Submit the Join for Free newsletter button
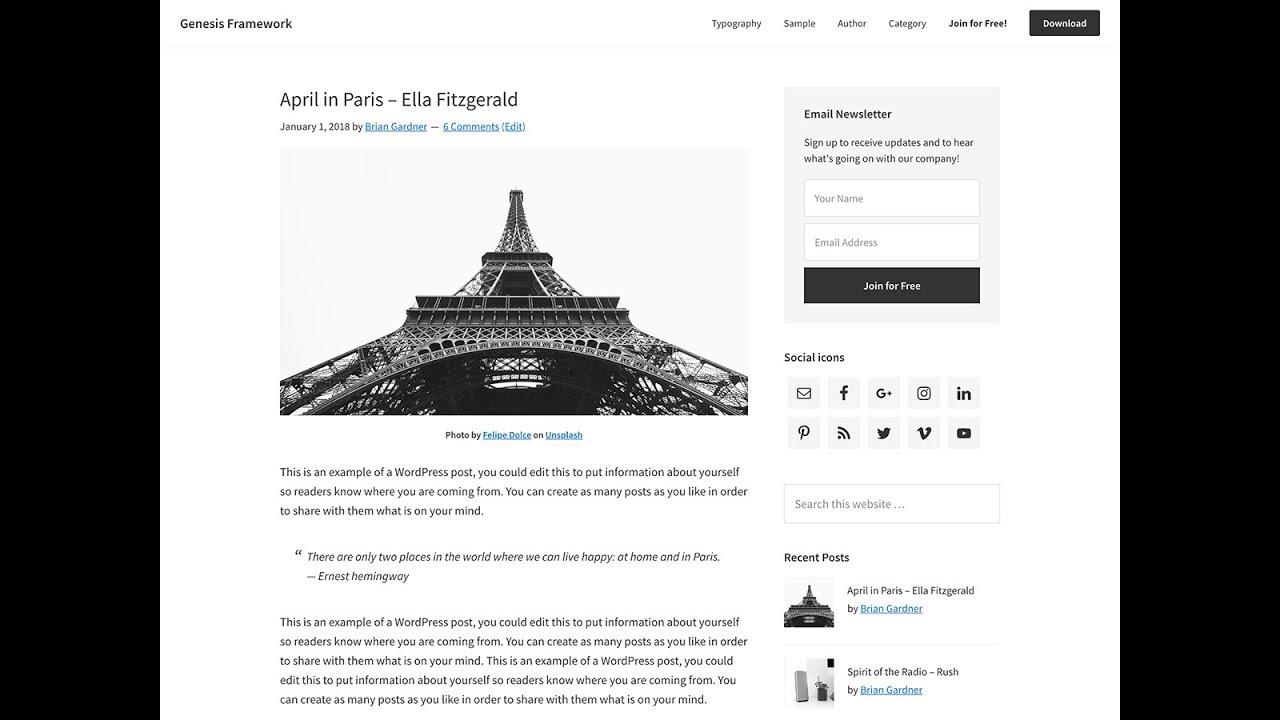1280x720 pixels. coord(892,285)
